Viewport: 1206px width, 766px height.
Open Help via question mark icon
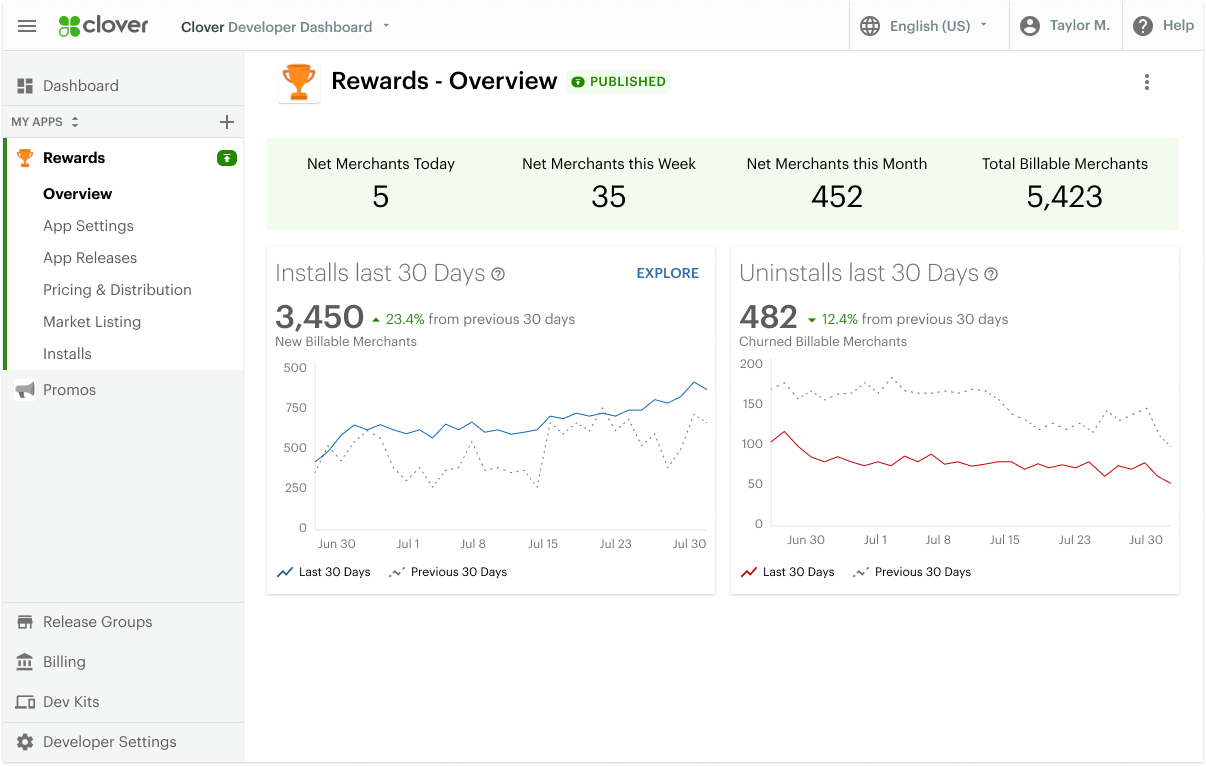click(x=1143, y=26)
